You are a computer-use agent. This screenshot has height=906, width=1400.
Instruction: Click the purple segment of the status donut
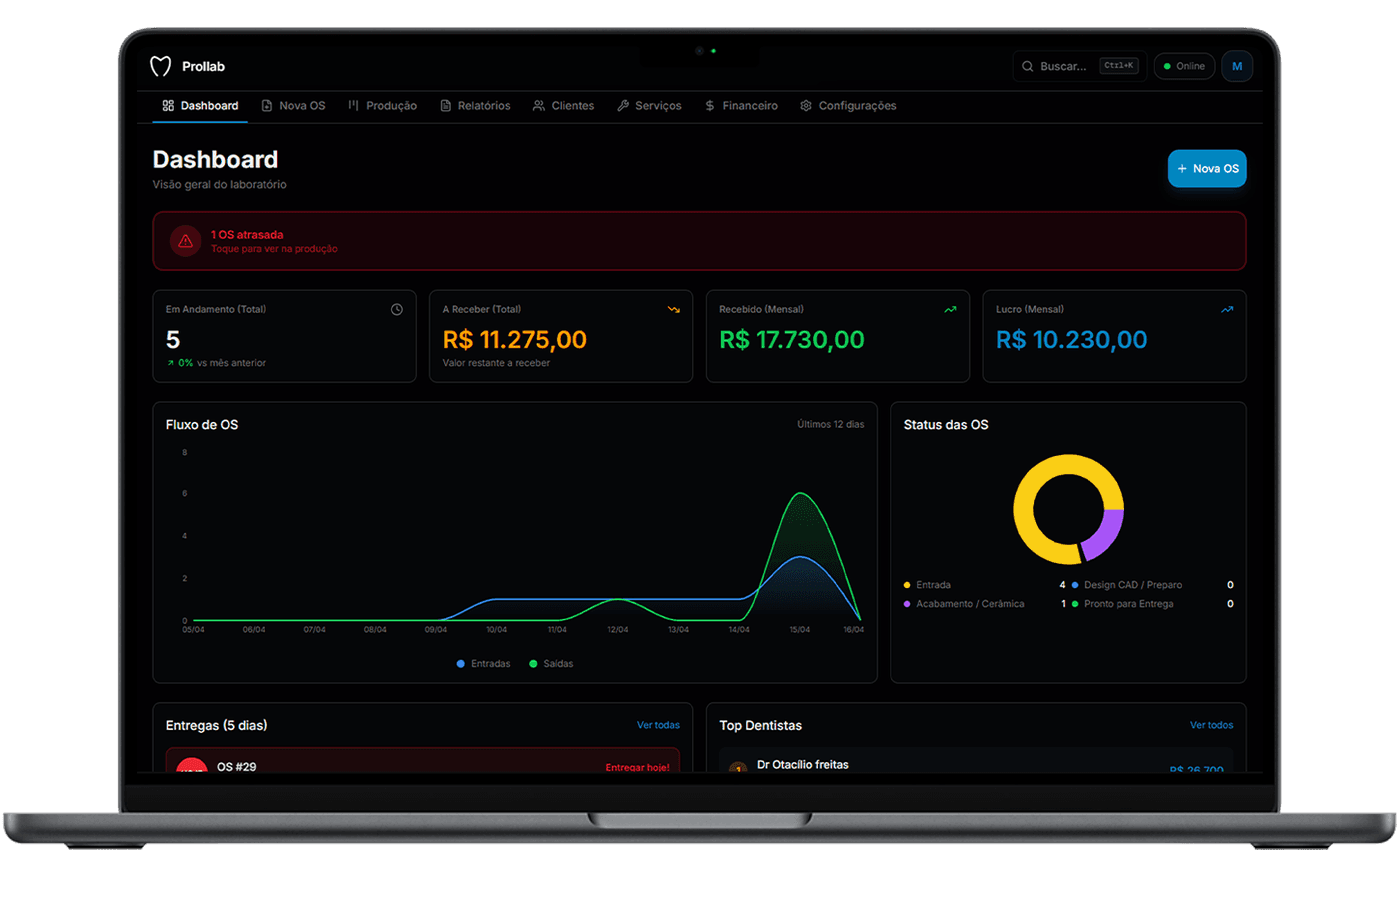(1106, 533)
